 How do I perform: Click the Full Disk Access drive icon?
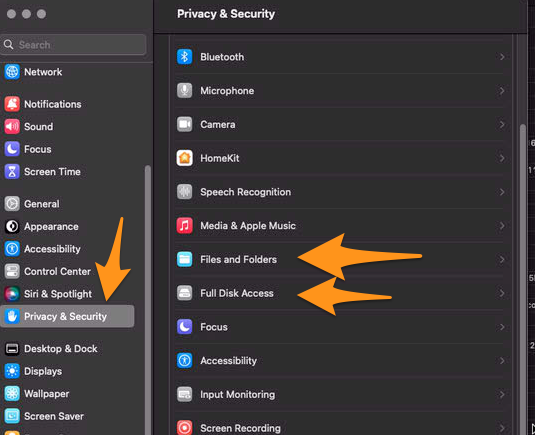(185, 293)
